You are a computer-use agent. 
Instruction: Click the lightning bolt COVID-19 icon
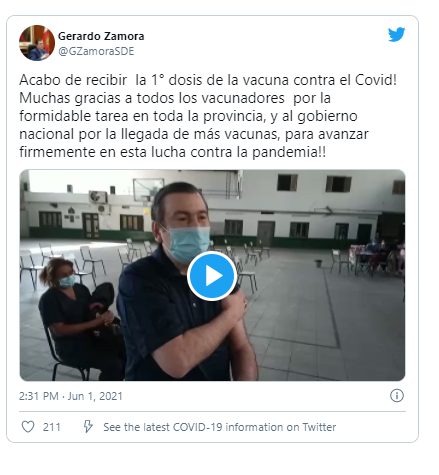click(88, 426)
